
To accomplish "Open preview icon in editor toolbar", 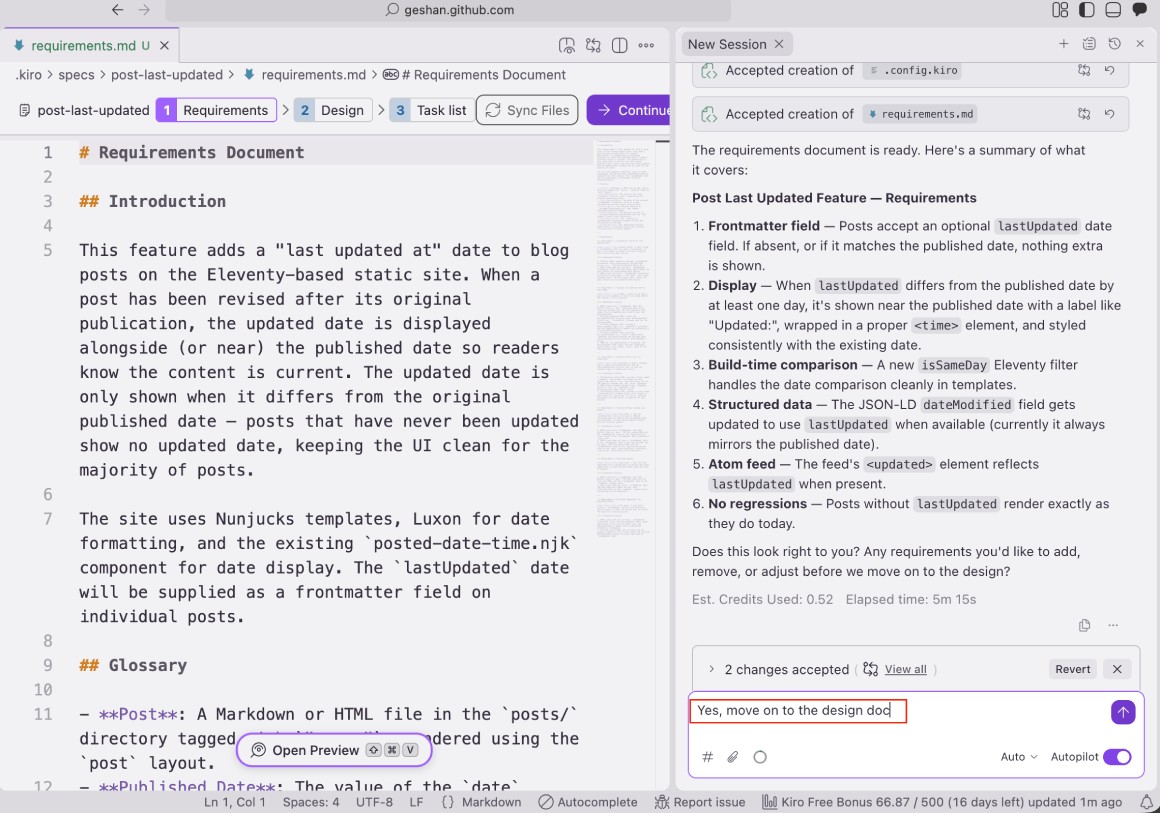I will click(567, 45).
